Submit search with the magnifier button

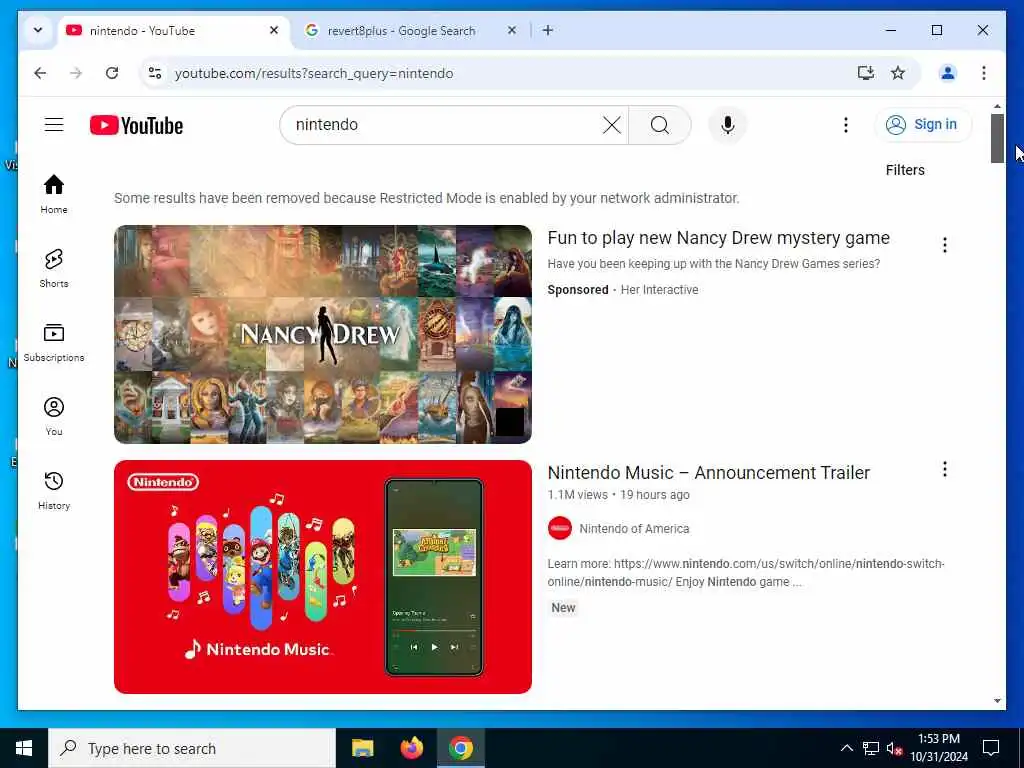tap(660, 125)
